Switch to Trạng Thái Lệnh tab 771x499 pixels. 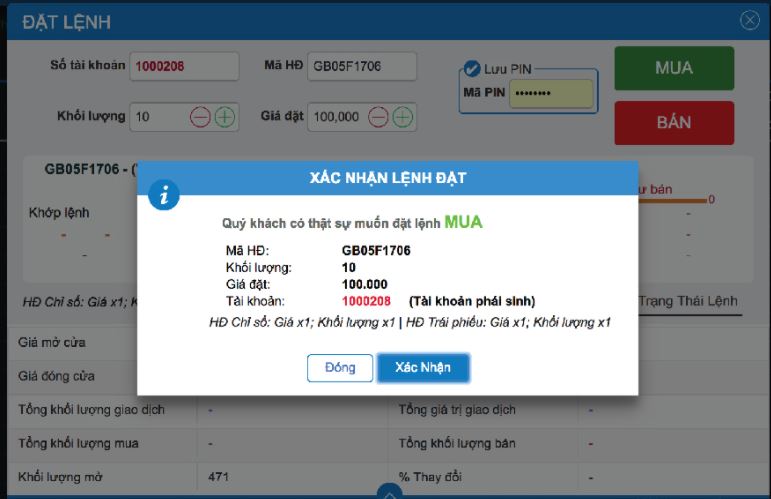pos(688,301)
